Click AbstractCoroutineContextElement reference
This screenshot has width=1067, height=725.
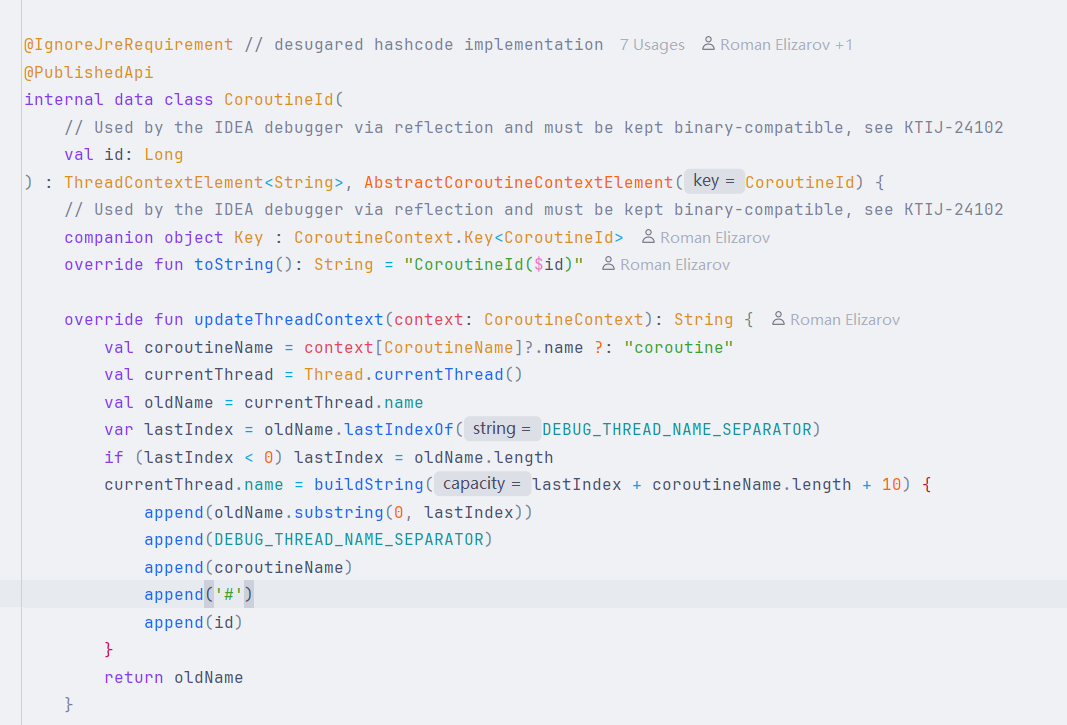click(519, 182)
